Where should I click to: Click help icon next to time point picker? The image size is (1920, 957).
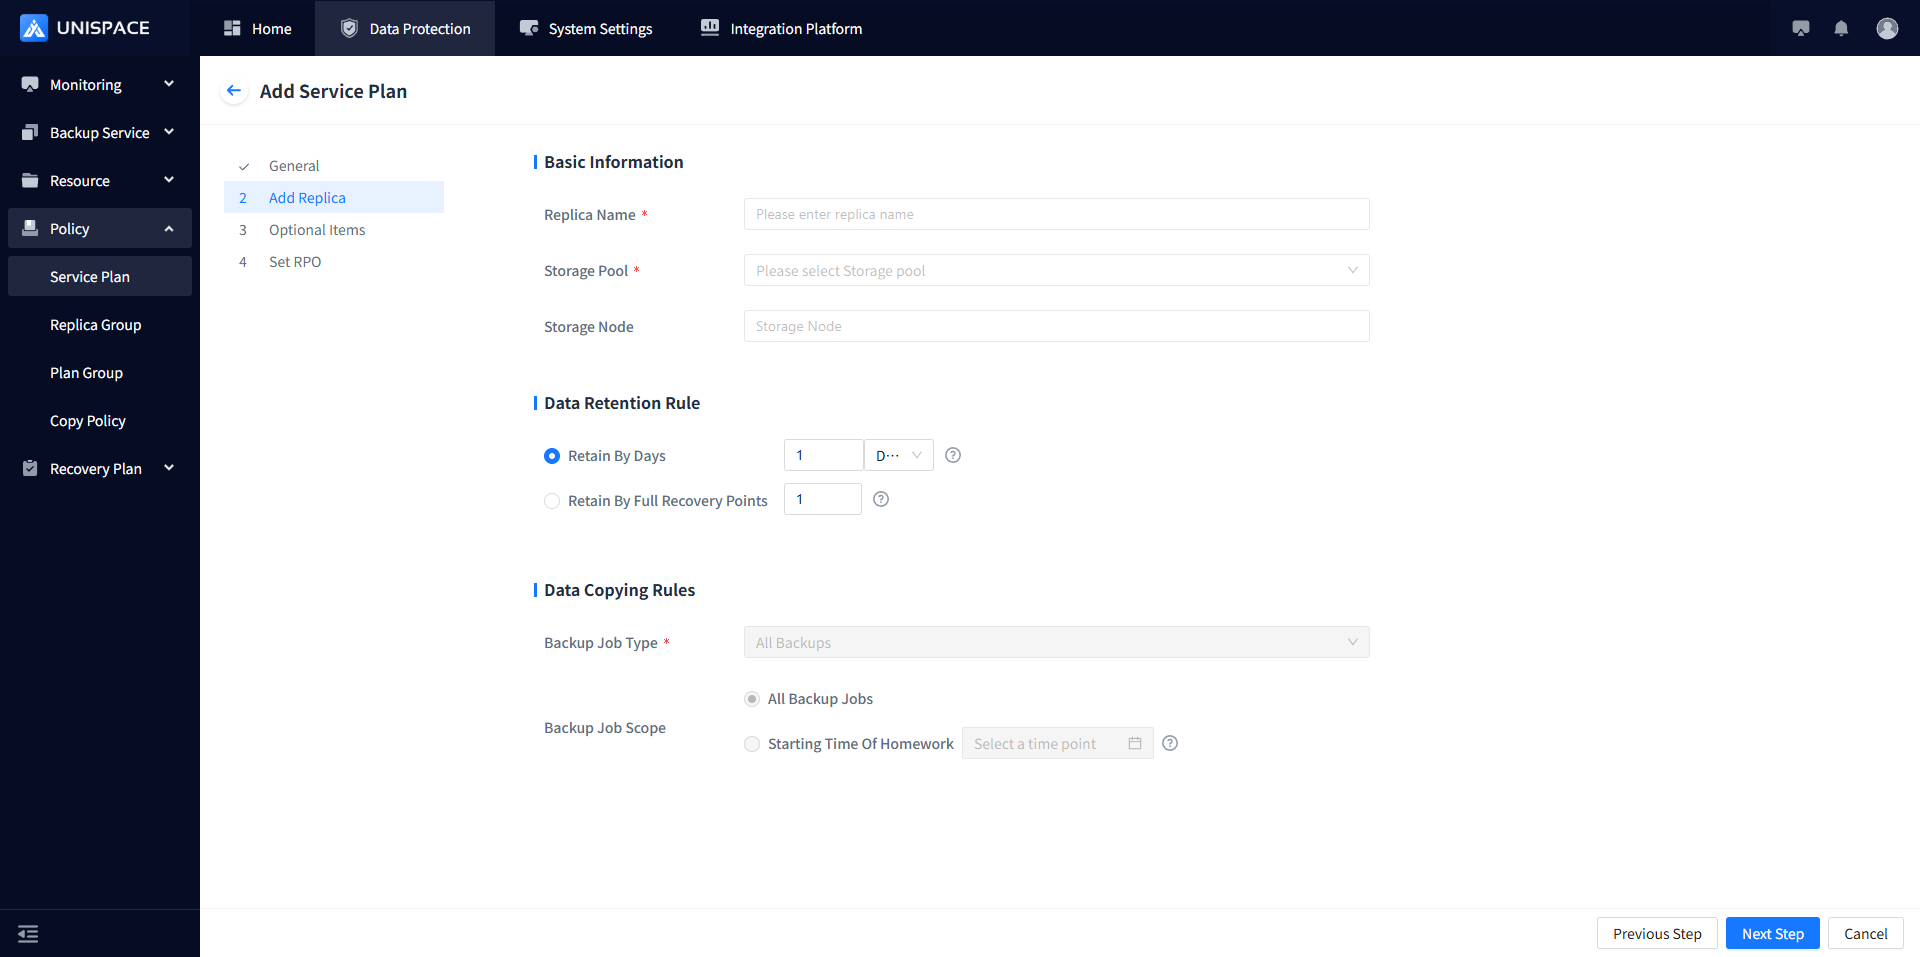(1170, 743)
